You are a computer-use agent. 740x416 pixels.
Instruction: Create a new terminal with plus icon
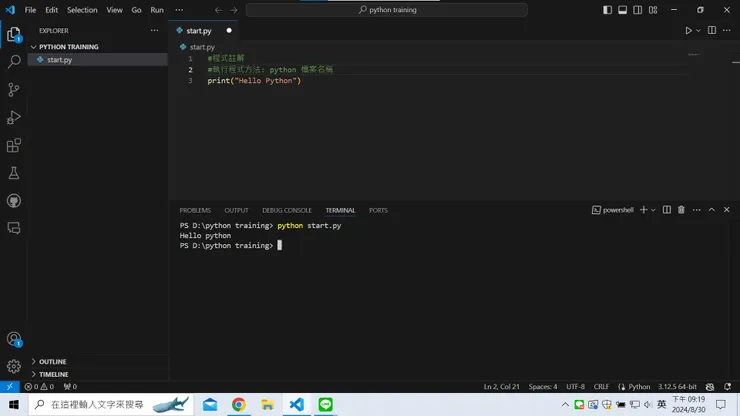pyautogui.click(x=643, y=210)
